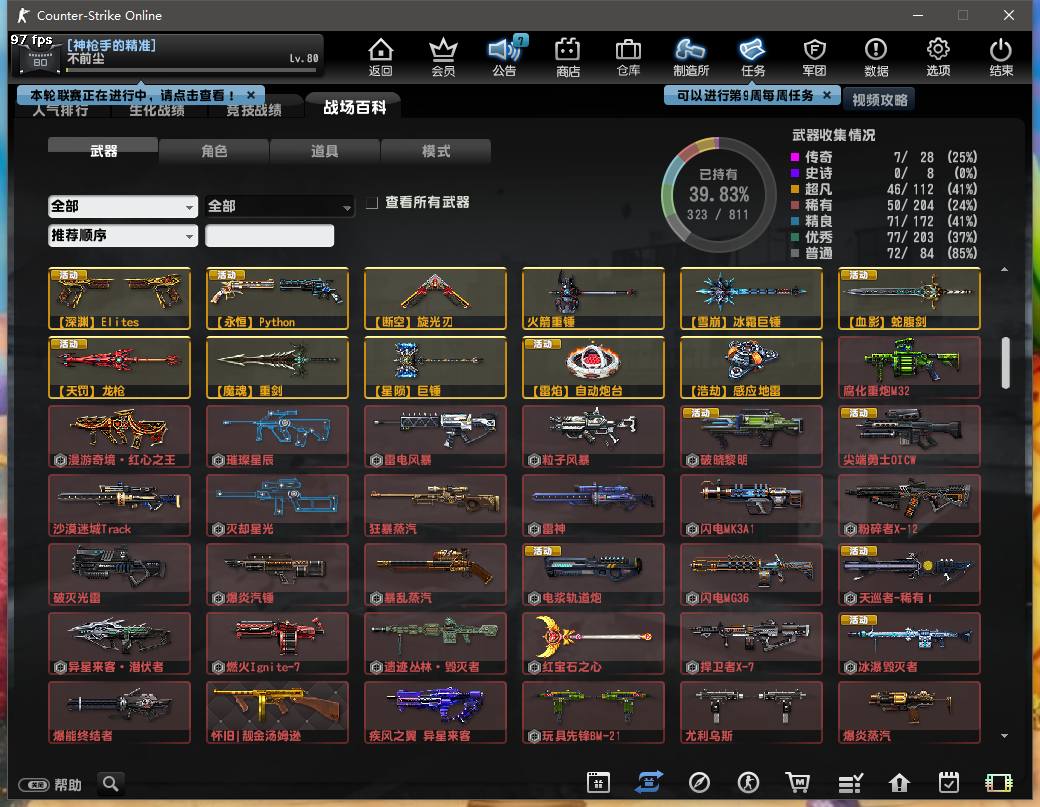Click the calendar icon in bottom toolbar
Viewport: 1040px width, 807px height.
click(598, 782)
